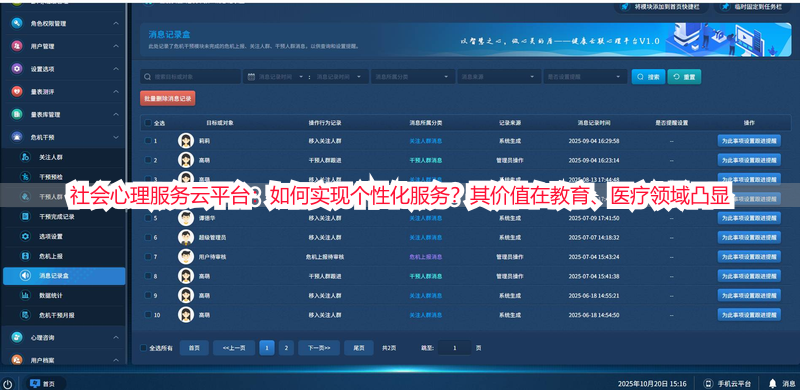
Task: Click 莉莉's avatar in row 1
Action: (186, 140)
